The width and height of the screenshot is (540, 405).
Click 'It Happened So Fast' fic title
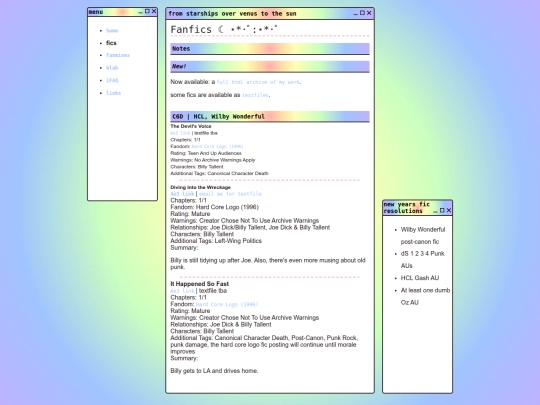(x=200, y=284)
